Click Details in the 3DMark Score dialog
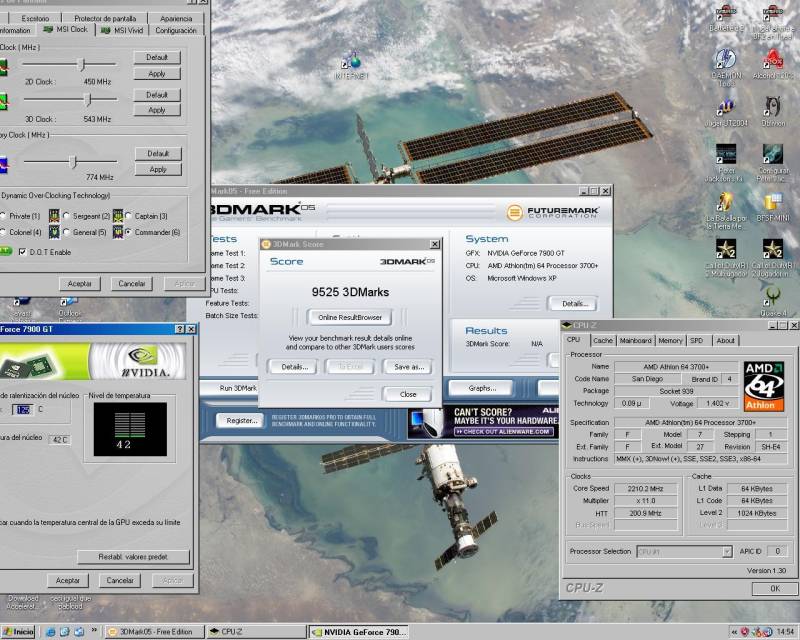Screen dimensions: 800x640 point(294,367)
